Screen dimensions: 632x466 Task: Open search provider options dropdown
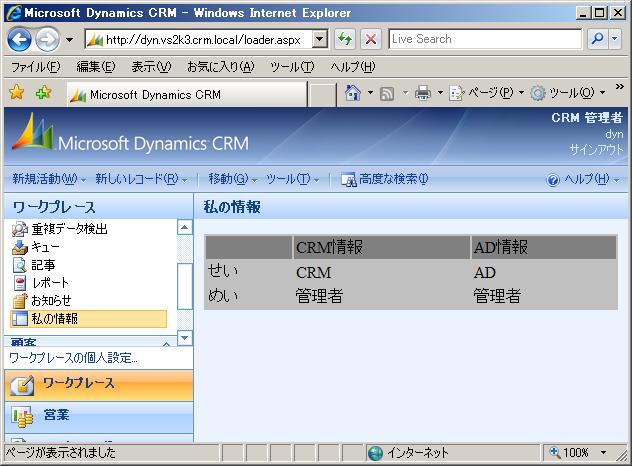(615, 39)
